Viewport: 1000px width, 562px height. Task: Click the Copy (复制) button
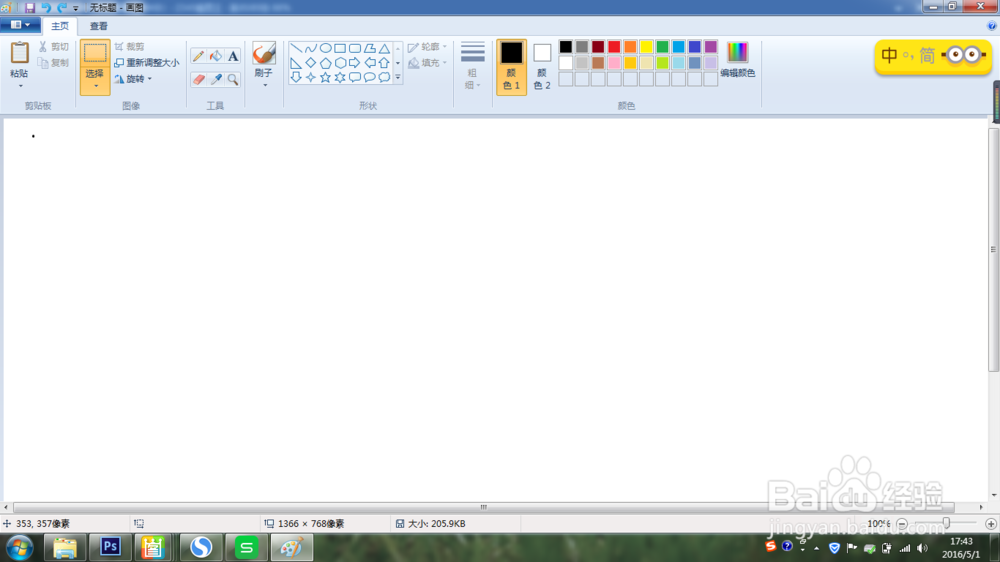(53, 63)
